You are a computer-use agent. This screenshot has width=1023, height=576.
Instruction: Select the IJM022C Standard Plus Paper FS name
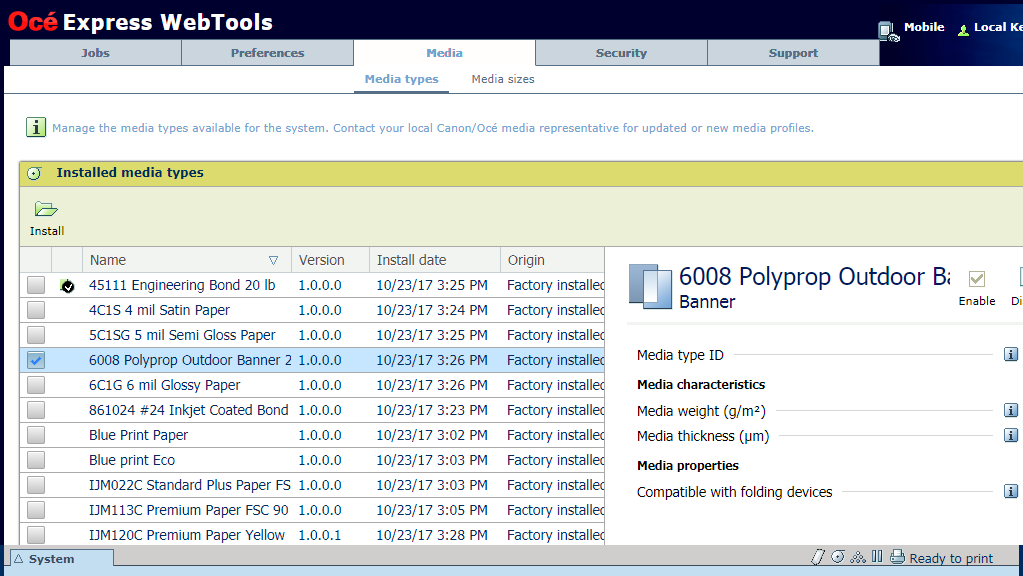pos(190,485)
